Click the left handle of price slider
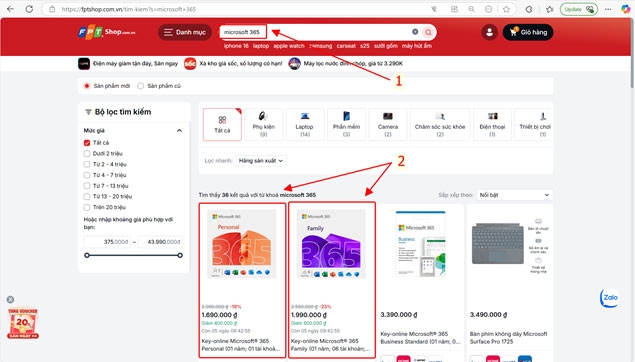The height and width of the screenshot is (362, 635). (x=87, y=255)
